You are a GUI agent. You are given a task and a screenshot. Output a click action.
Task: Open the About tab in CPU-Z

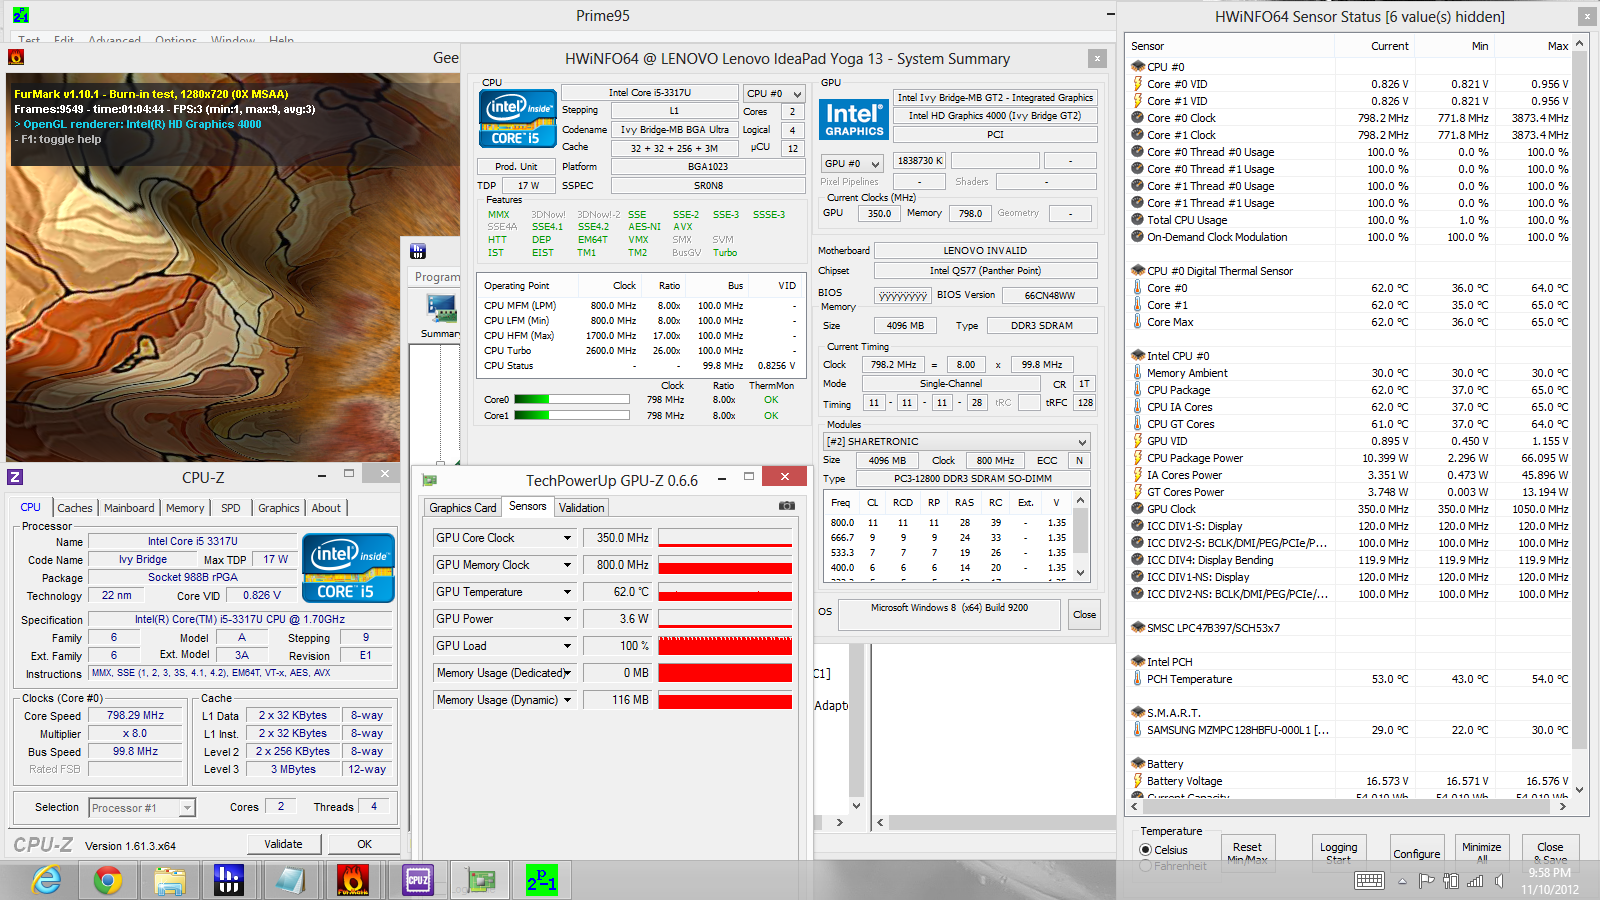(x=326, y=508)
